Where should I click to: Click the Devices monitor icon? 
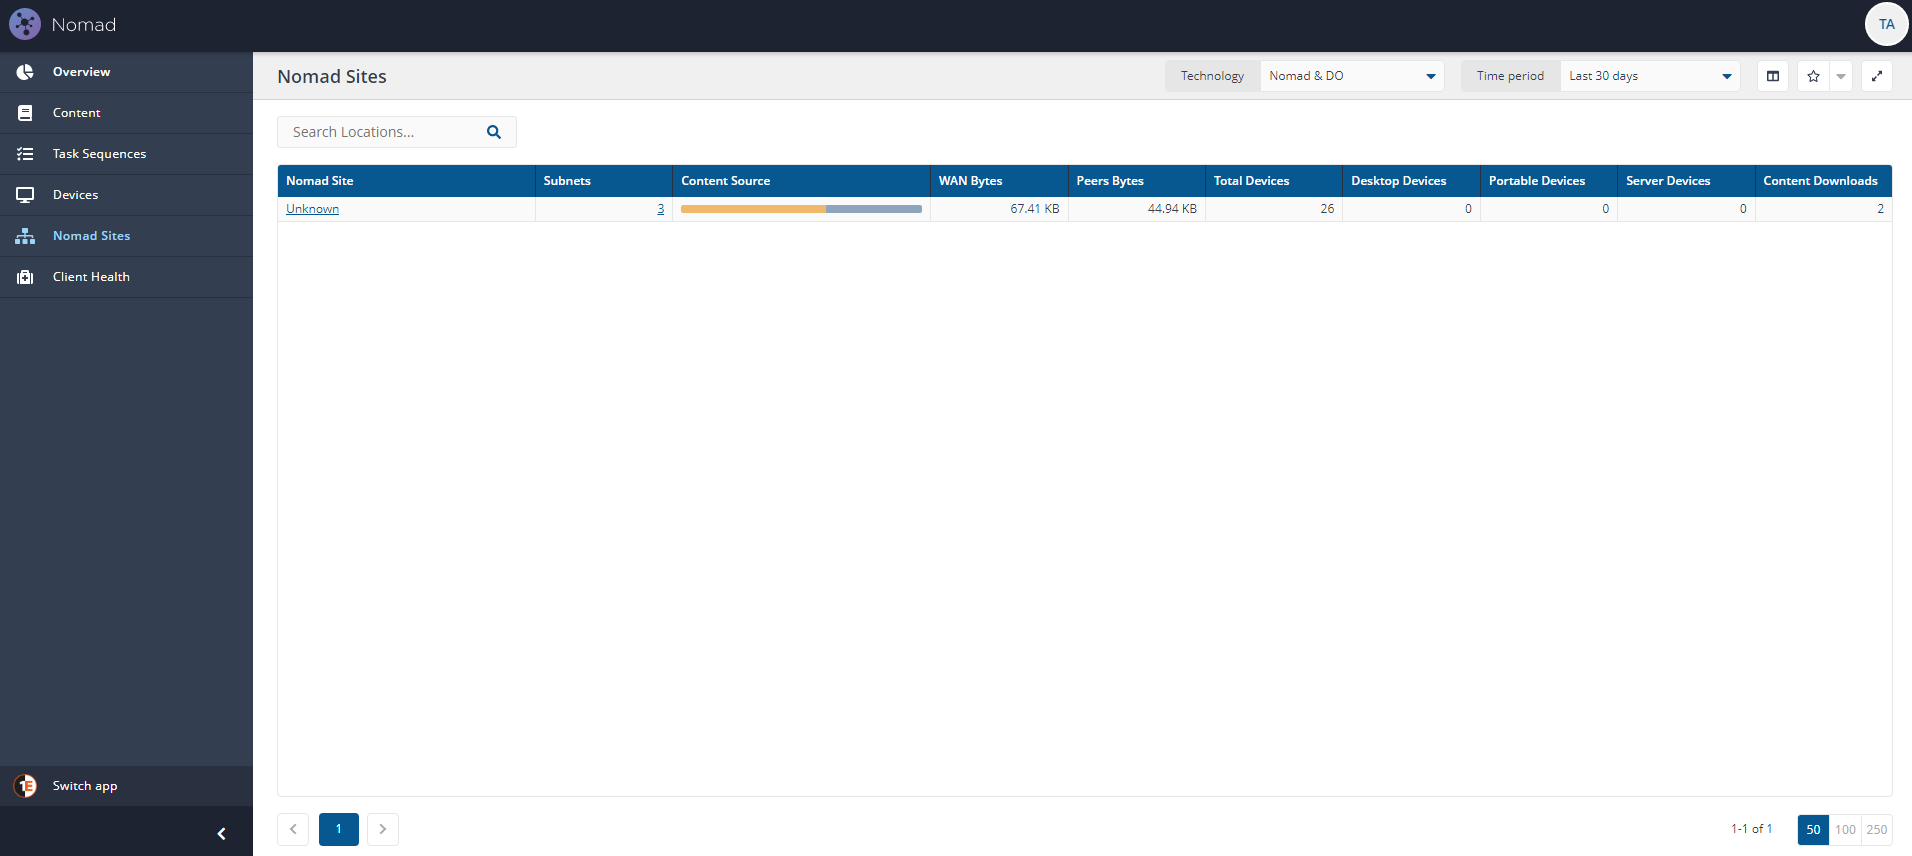point(25,195)
